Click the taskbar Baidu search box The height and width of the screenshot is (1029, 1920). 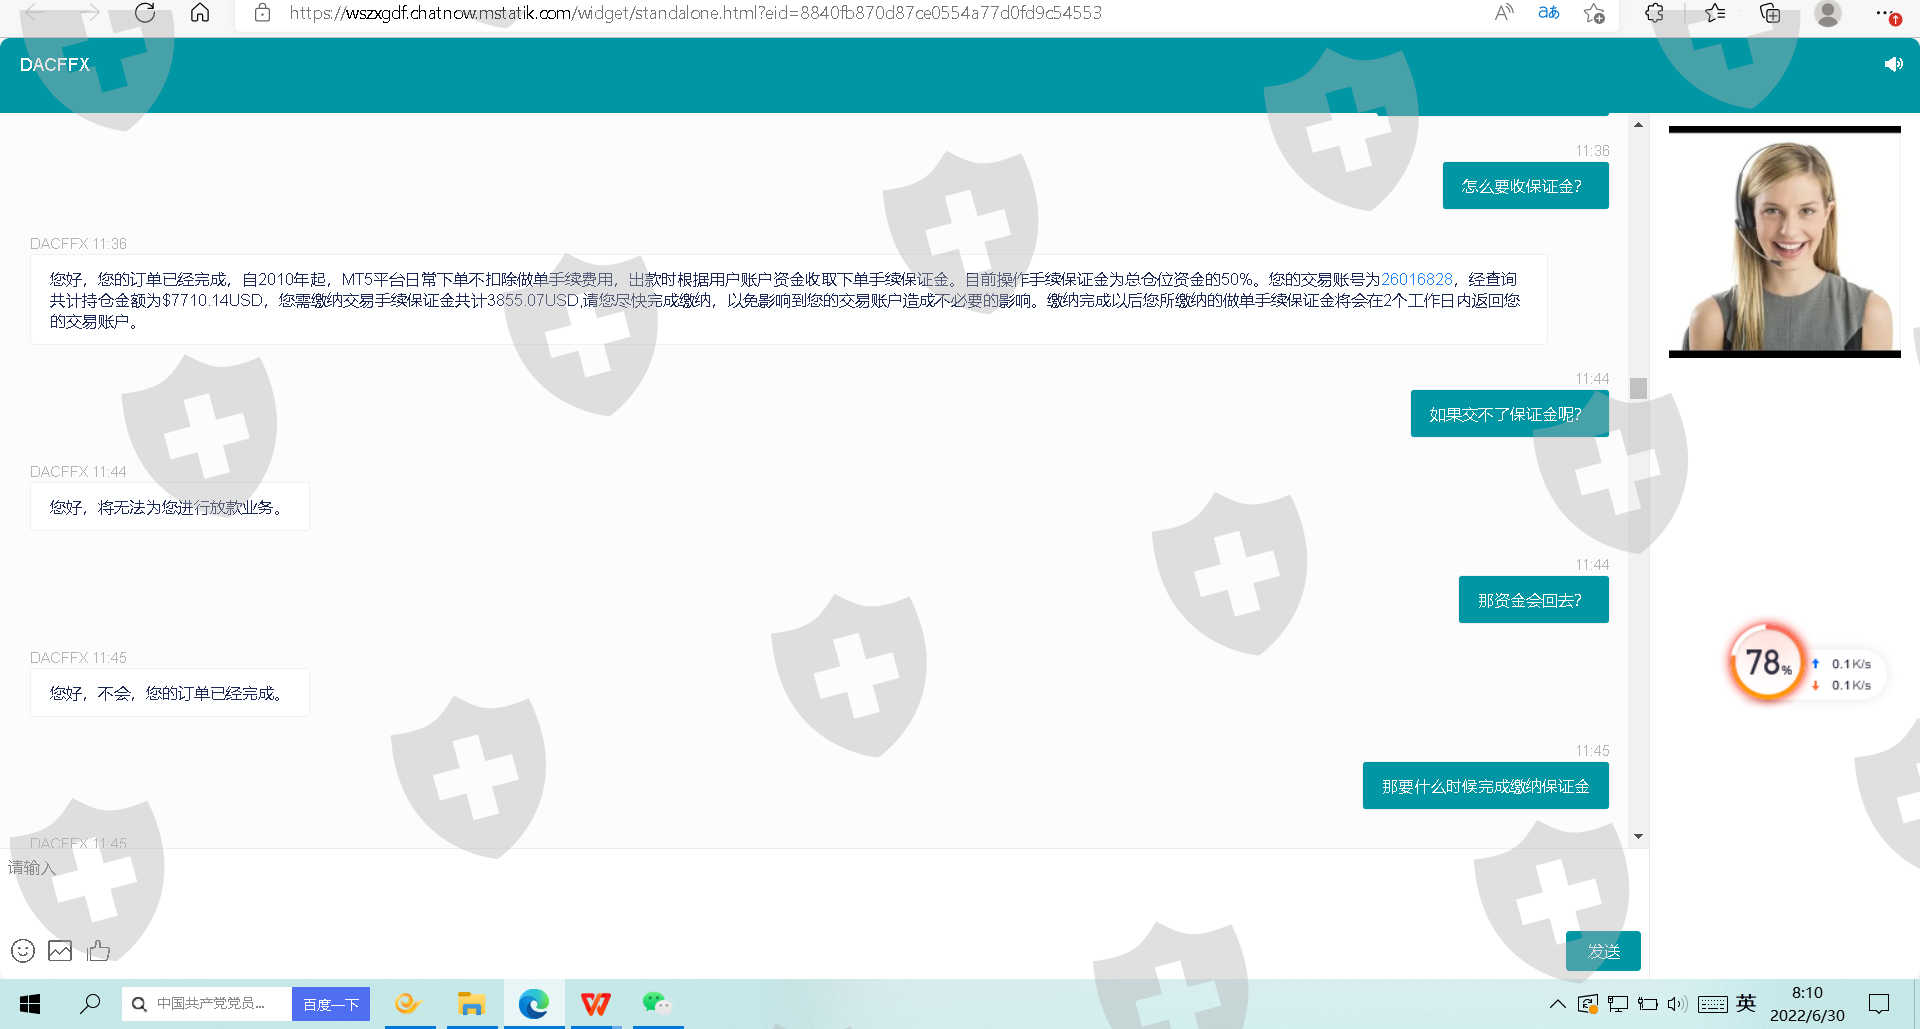[207, 1004]
